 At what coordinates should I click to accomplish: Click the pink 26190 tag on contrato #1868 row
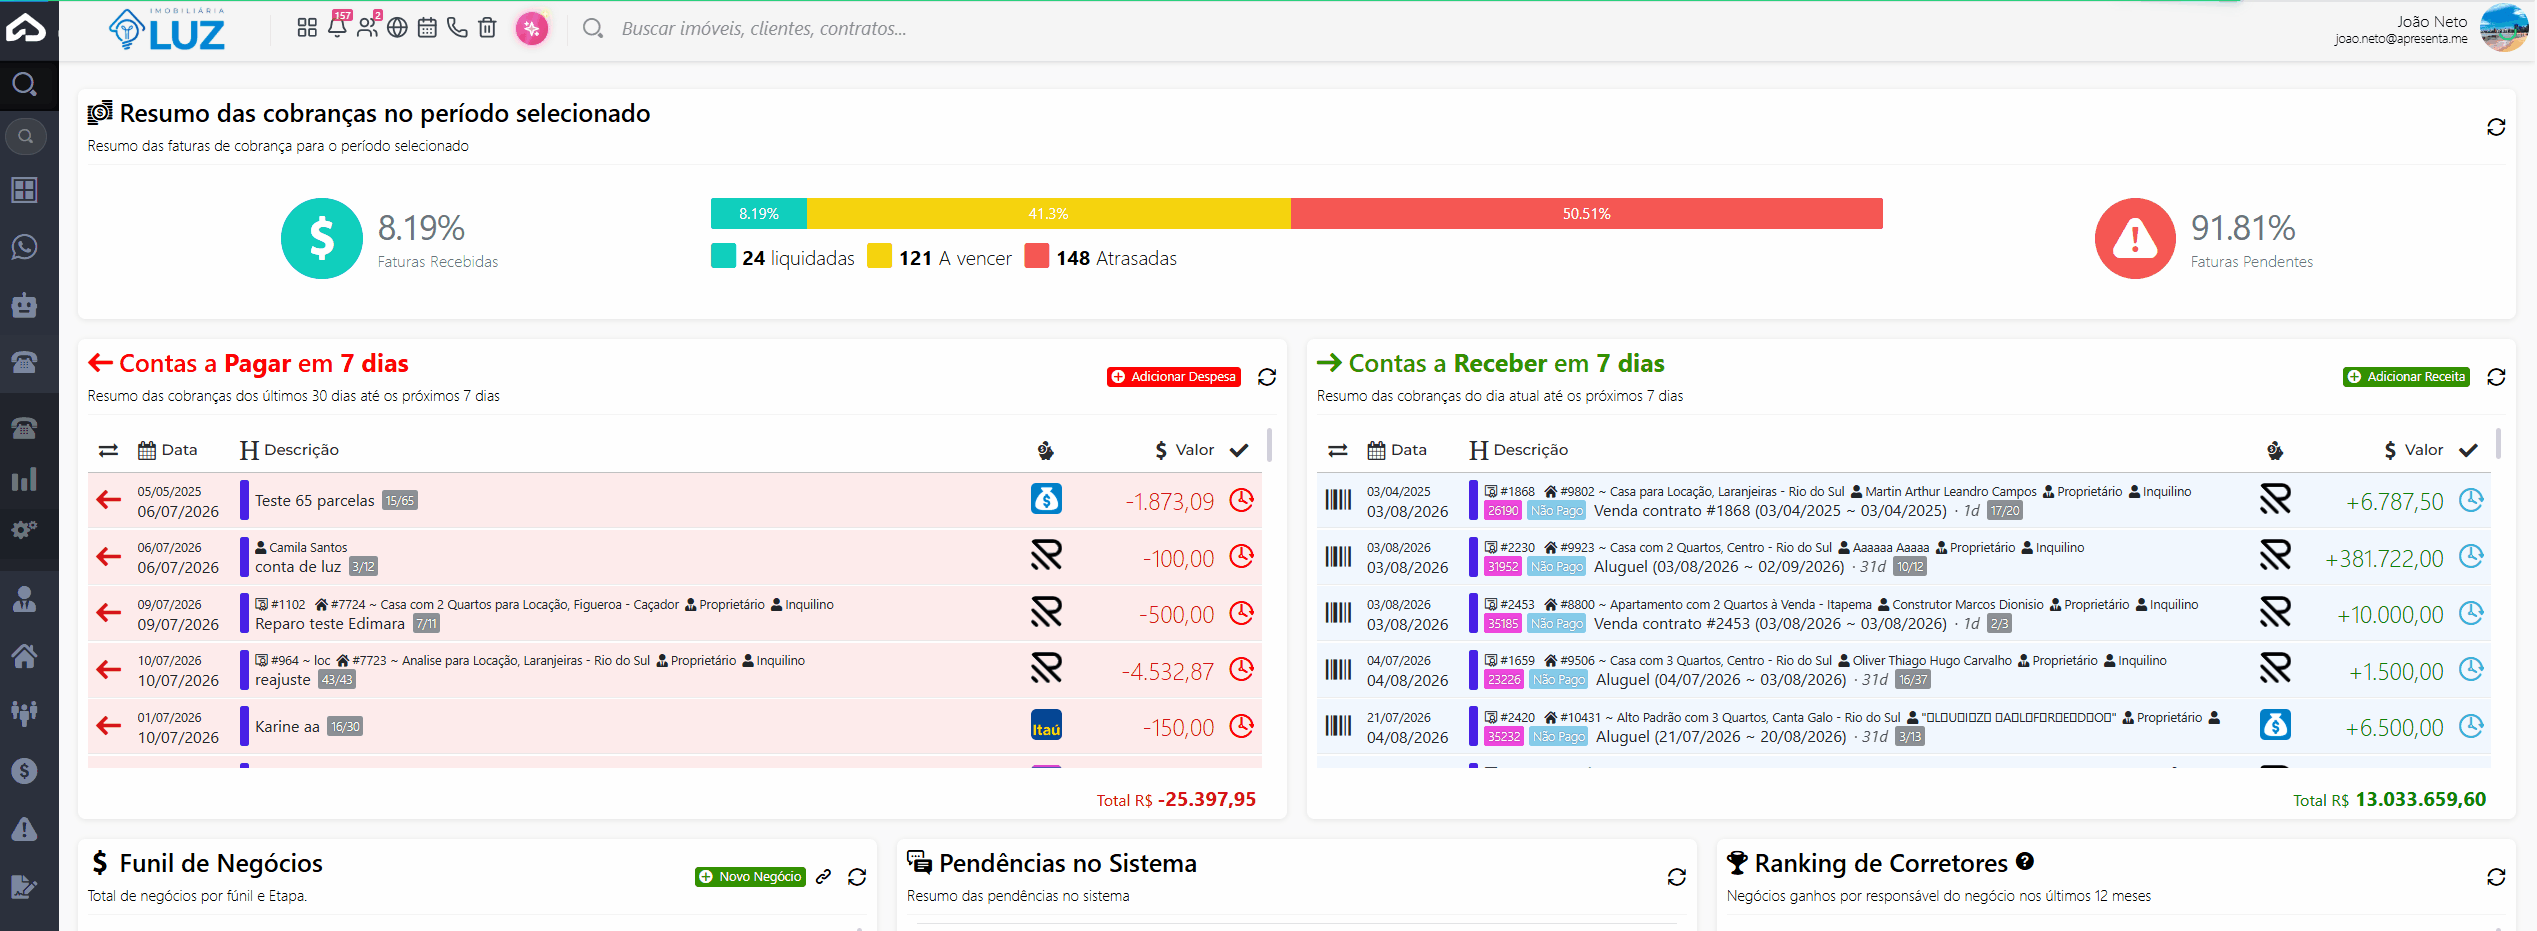point(1503,511)
